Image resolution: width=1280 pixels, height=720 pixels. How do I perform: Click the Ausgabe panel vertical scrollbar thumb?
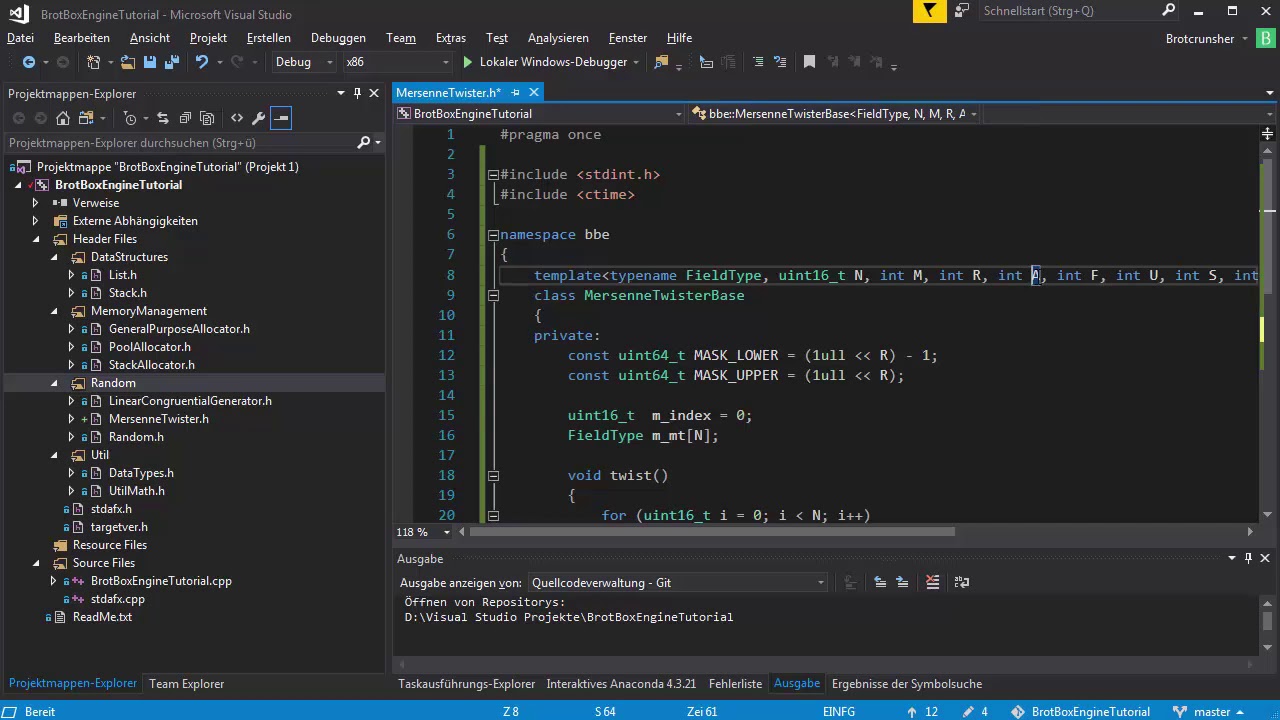(1267, 621)
